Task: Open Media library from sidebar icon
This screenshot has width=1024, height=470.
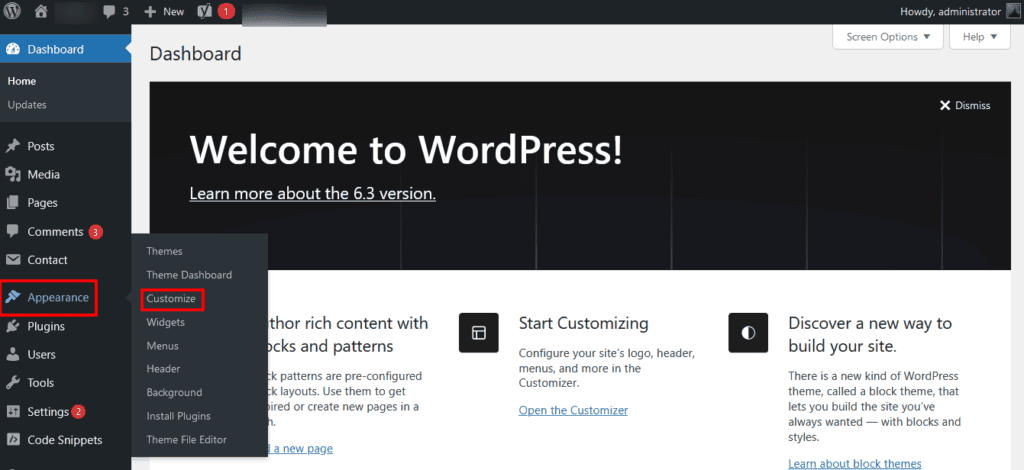Action: [13, 174]
